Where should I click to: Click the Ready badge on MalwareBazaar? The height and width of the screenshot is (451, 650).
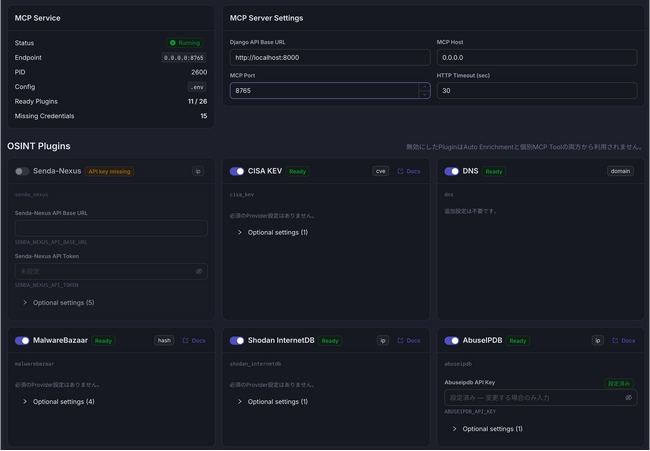103,341
